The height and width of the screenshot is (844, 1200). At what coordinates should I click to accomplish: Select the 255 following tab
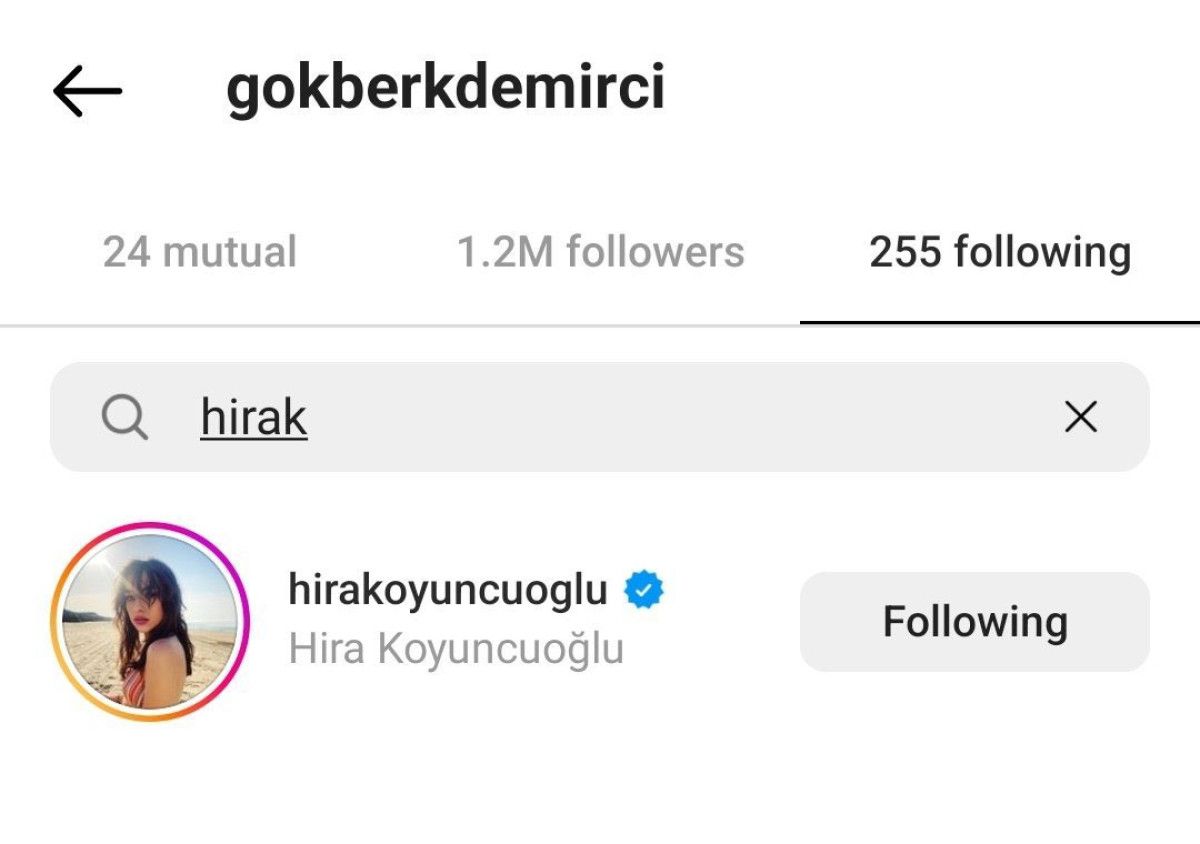pos(1000,252)
